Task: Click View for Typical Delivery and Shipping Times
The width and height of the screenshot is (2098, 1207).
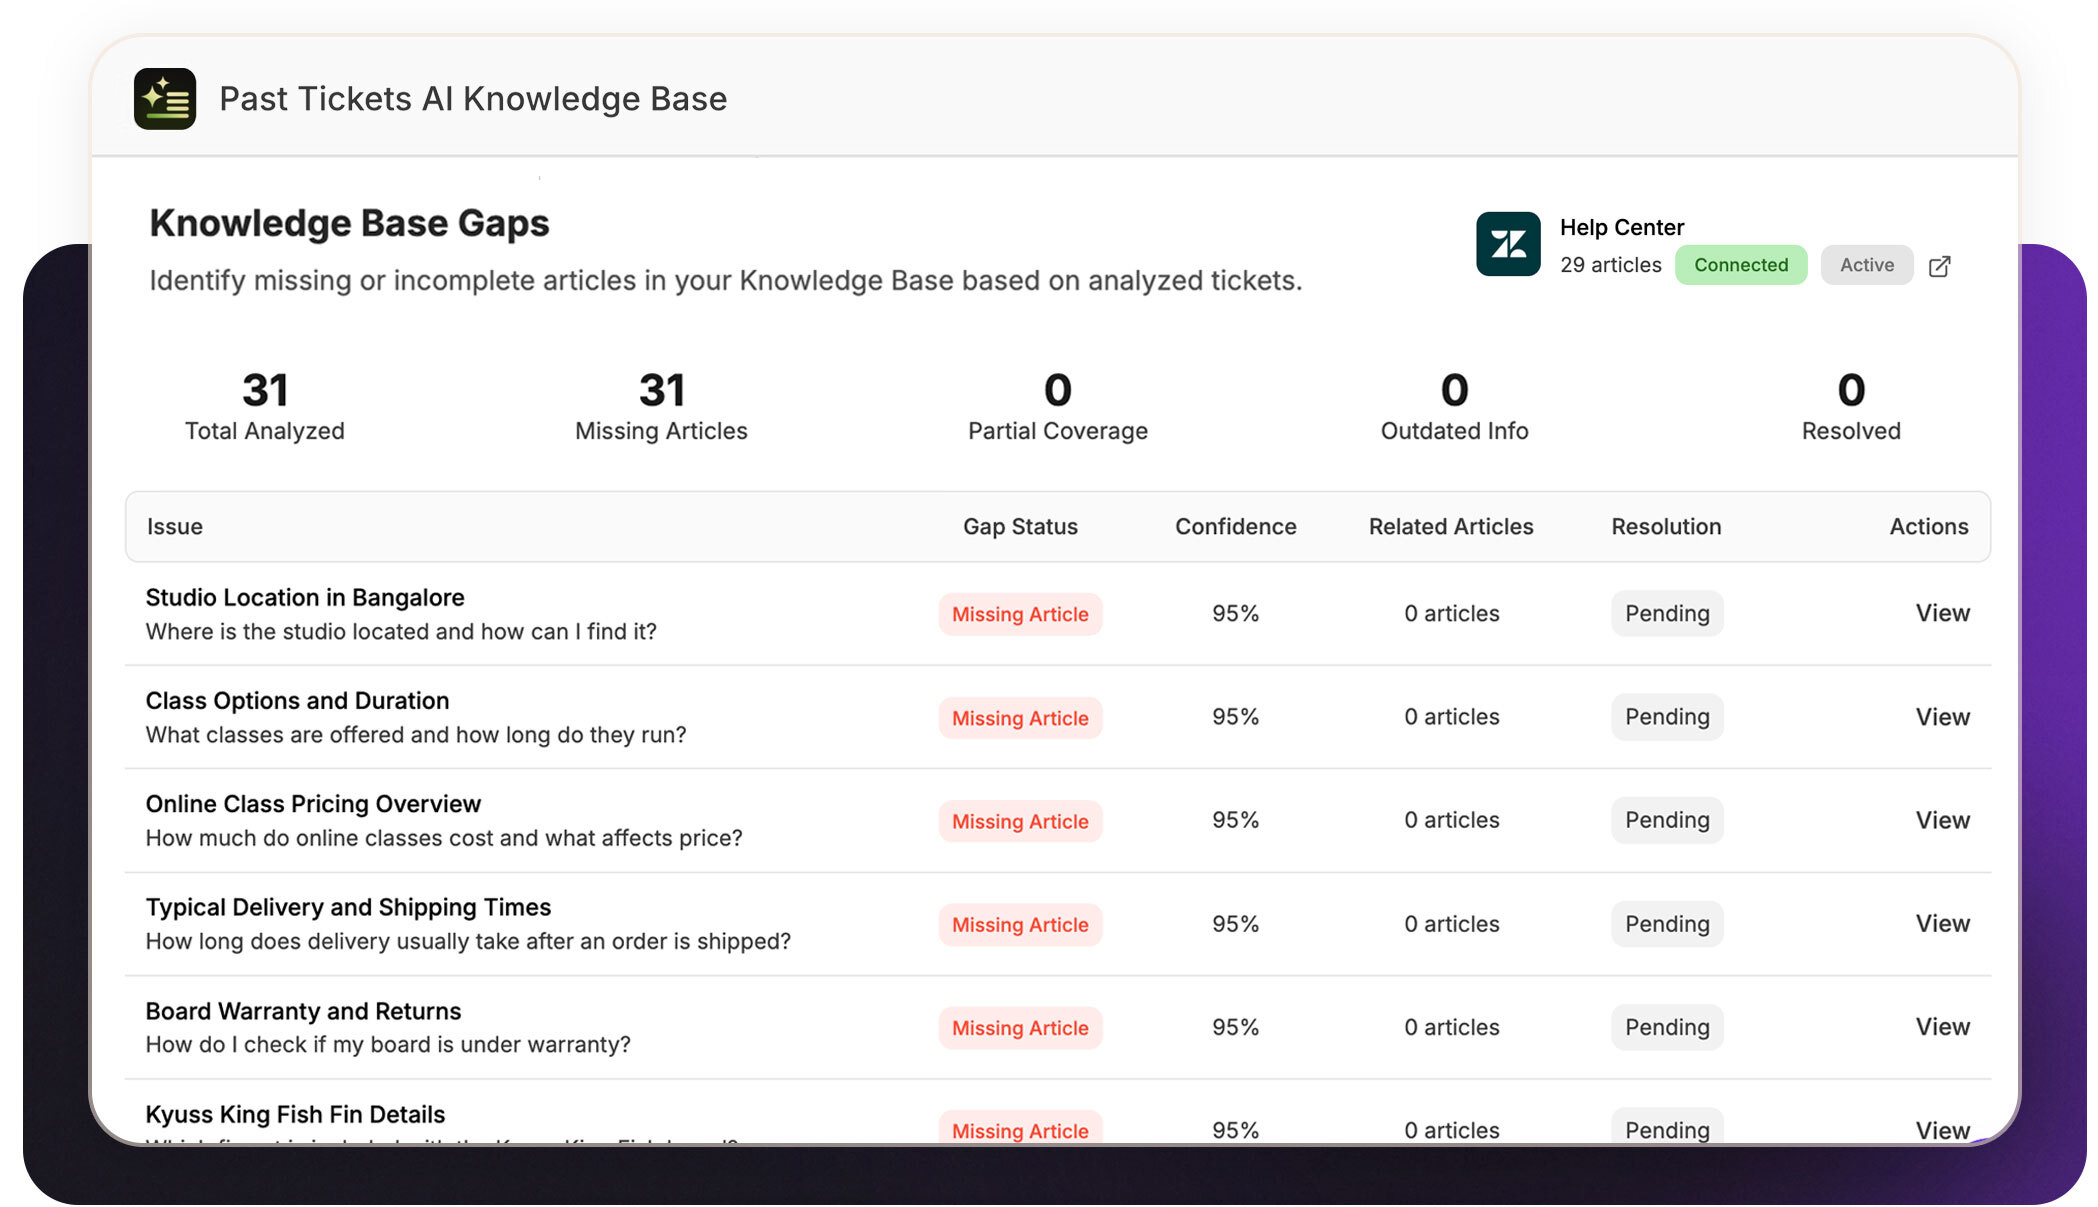Action: 1941,923
